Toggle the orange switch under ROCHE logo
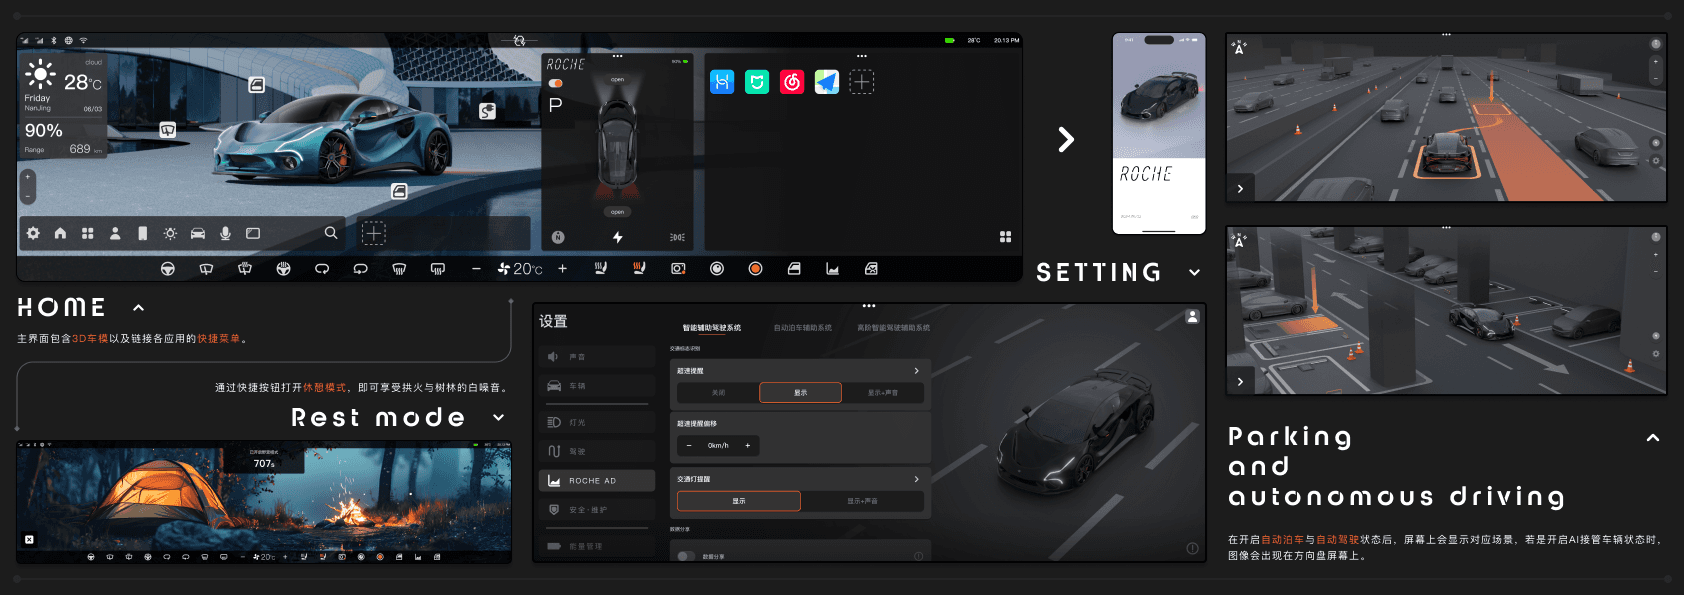1684x595 pixels. [556, 83]
